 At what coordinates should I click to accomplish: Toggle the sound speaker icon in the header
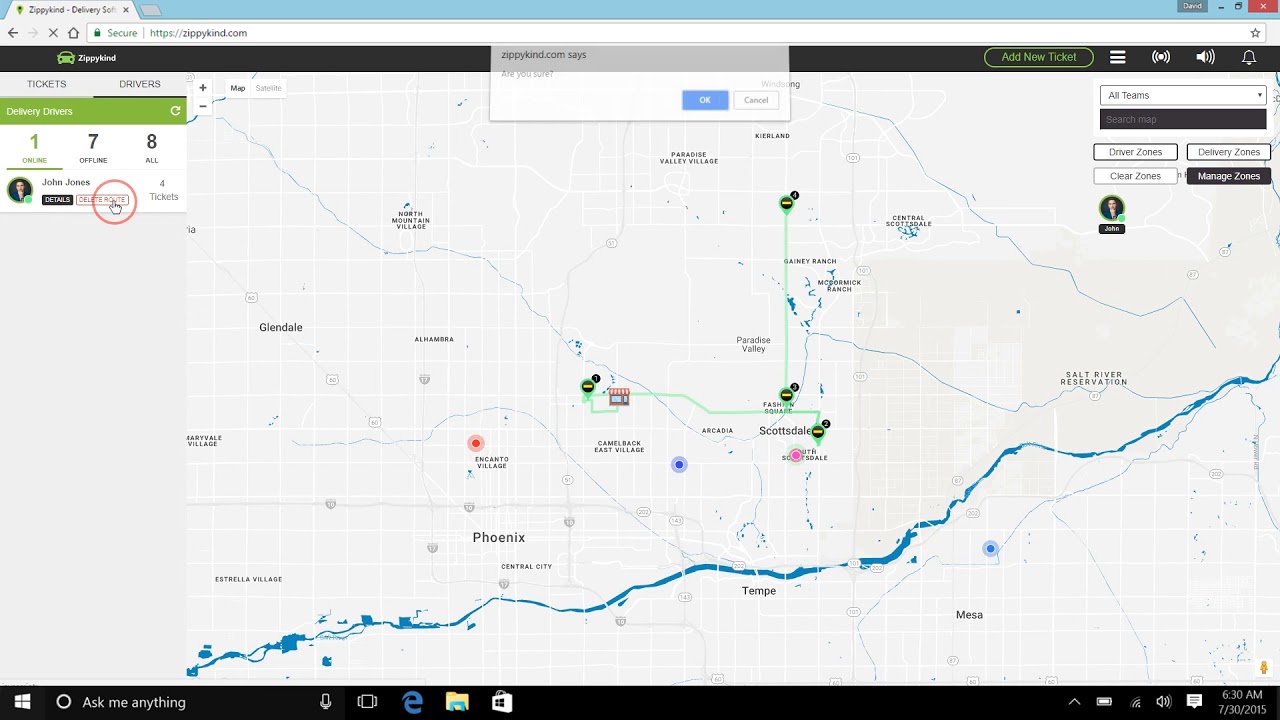click(x=1205, y=57)
